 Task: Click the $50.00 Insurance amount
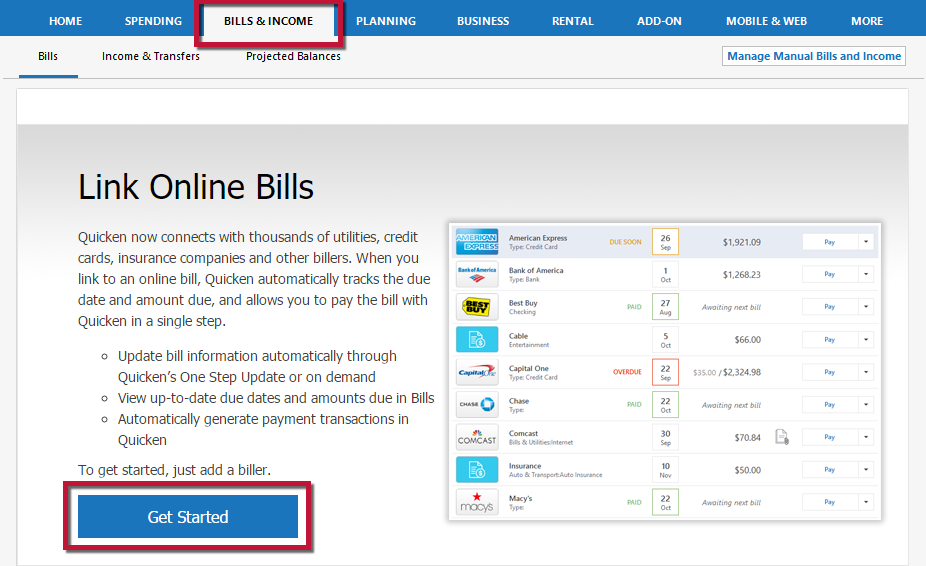[748, 470]
